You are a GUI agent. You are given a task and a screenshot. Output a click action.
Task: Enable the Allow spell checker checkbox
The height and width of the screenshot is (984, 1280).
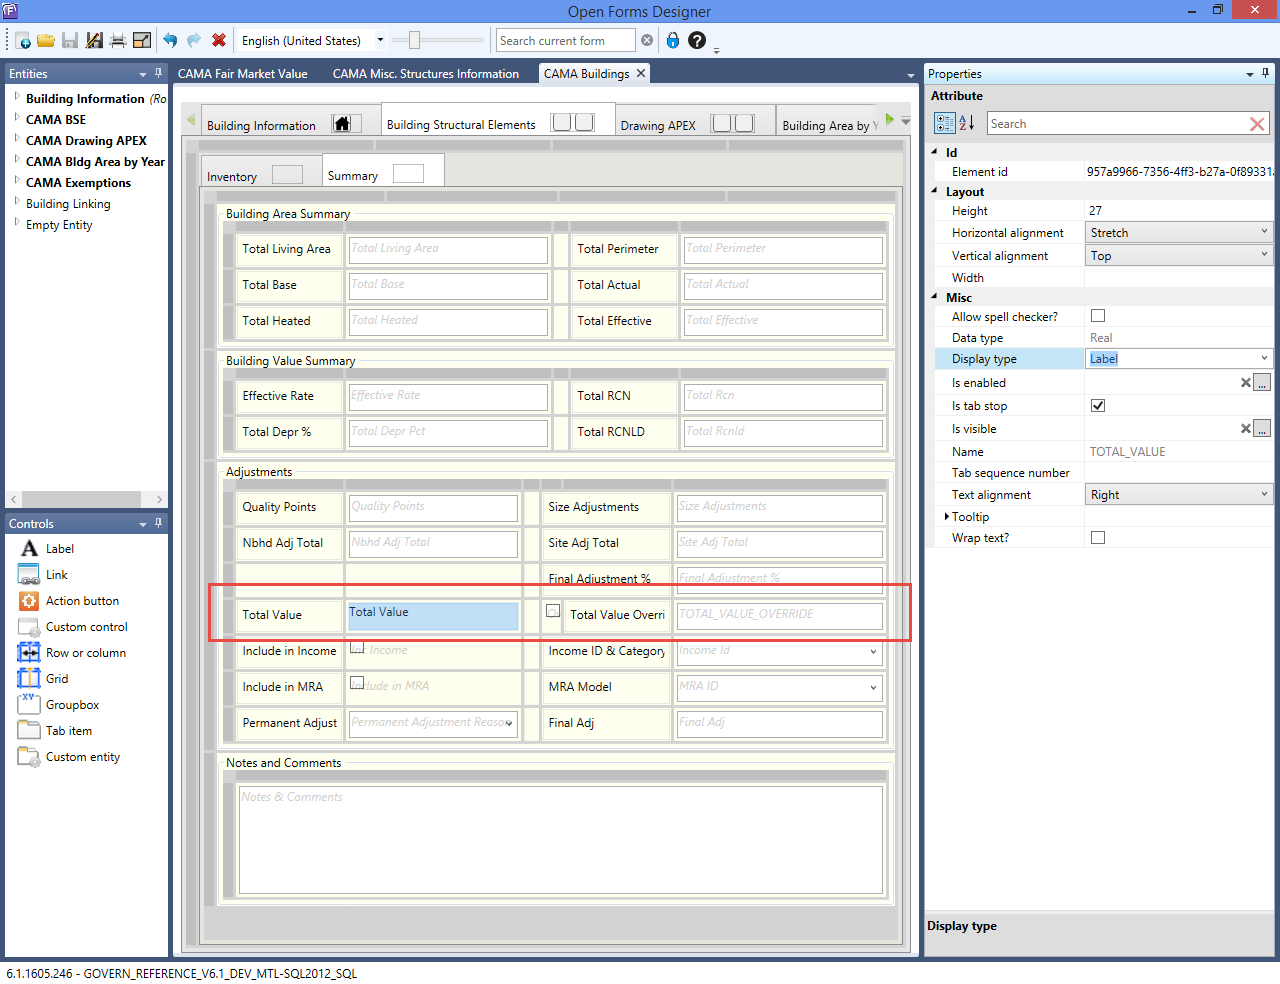[x=1098, y=316]
